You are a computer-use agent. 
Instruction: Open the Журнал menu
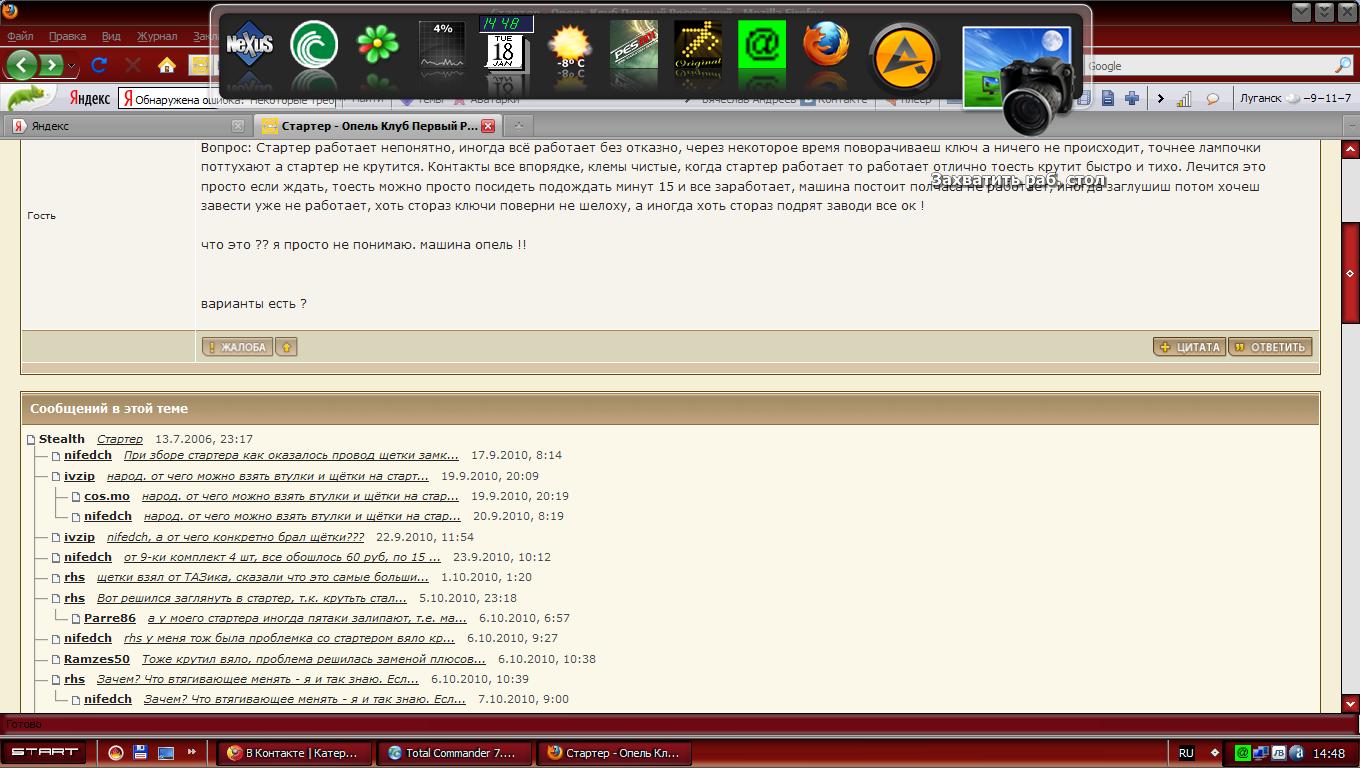pyautogui.click(x=157, y=36)
